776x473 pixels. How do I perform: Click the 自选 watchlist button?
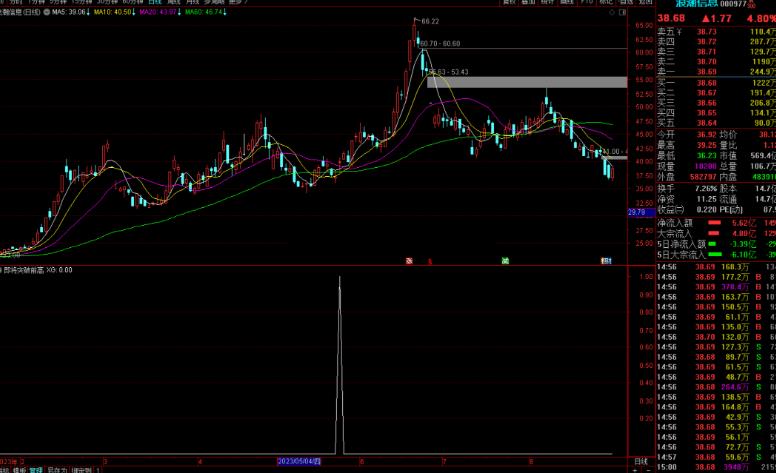(626, 2)
